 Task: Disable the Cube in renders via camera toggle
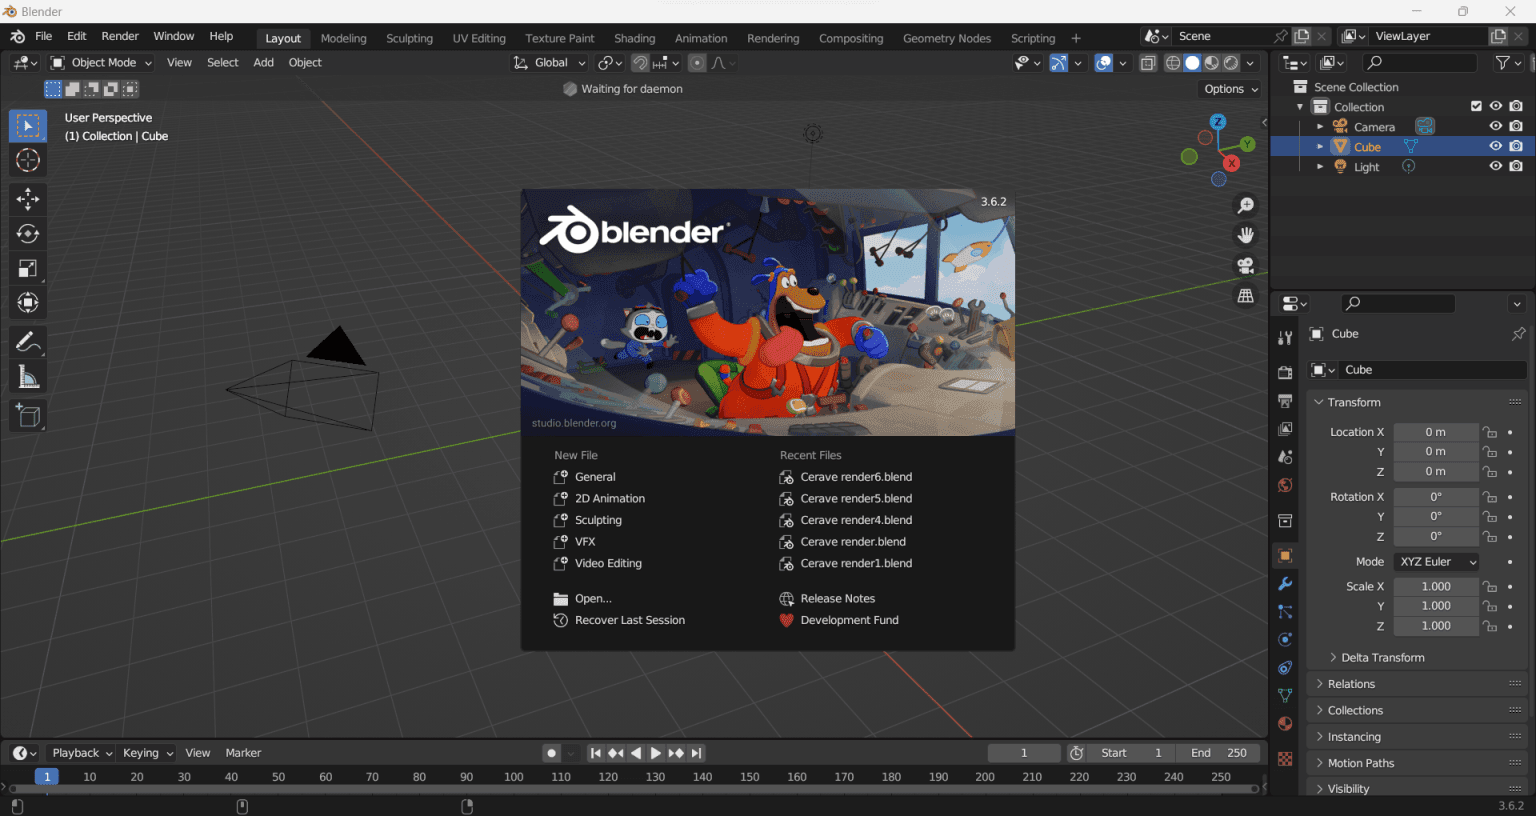coord(1516,145)
